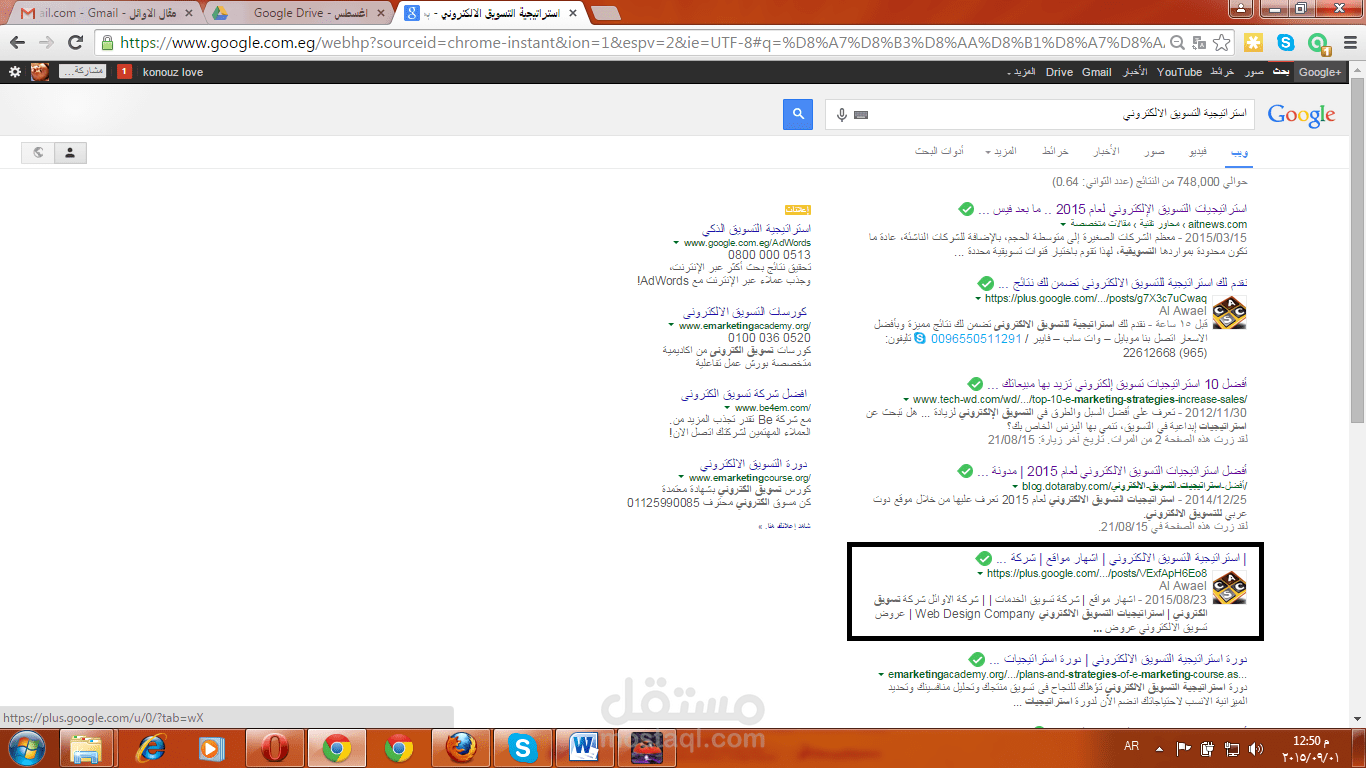Image resolution: width=1366 pixels, height=768 pixels.
Task: Click the browser forward arrow
Action: coord(46,43)
